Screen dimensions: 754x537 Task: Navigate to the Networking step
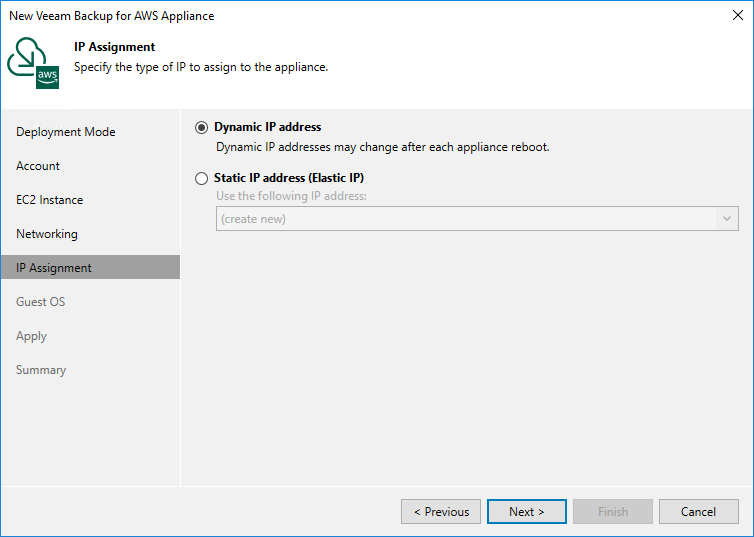pyautogui.click(x=47, y=234)
